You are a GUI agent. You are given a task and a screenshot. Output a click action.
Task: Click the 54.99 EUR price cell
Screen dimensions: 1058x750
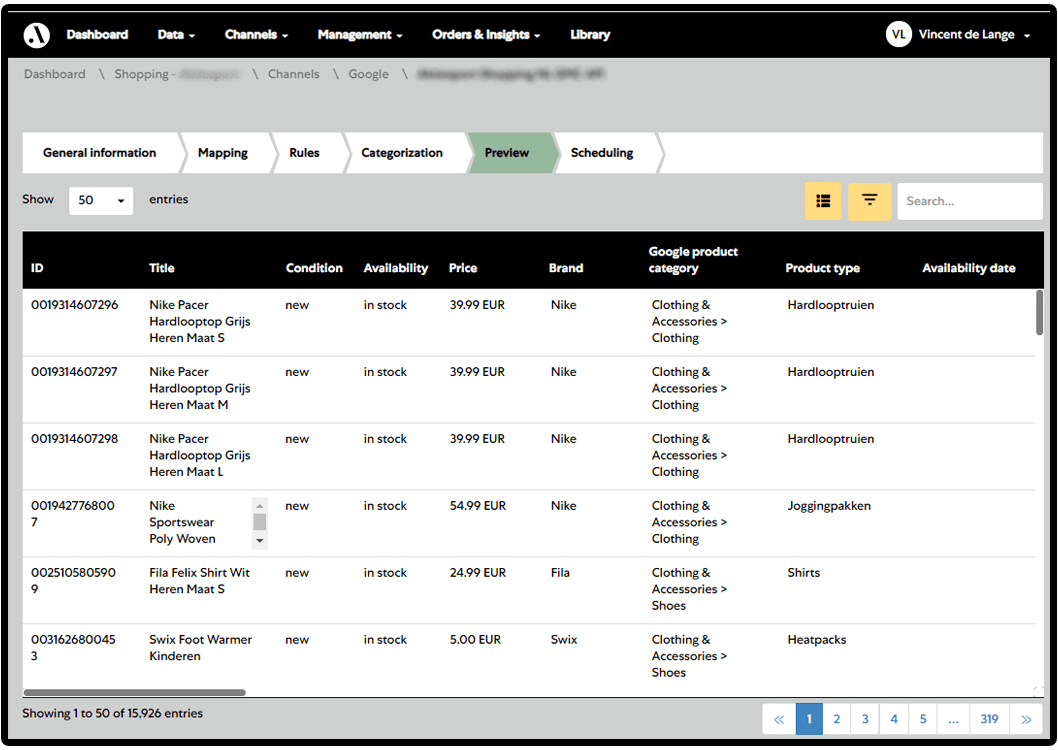point(478,506)
